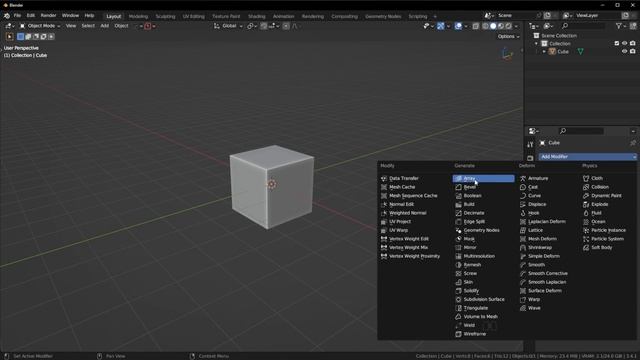Click the Wave modifier icon
This screenshot has width=640, height=360.
(523, 308)
